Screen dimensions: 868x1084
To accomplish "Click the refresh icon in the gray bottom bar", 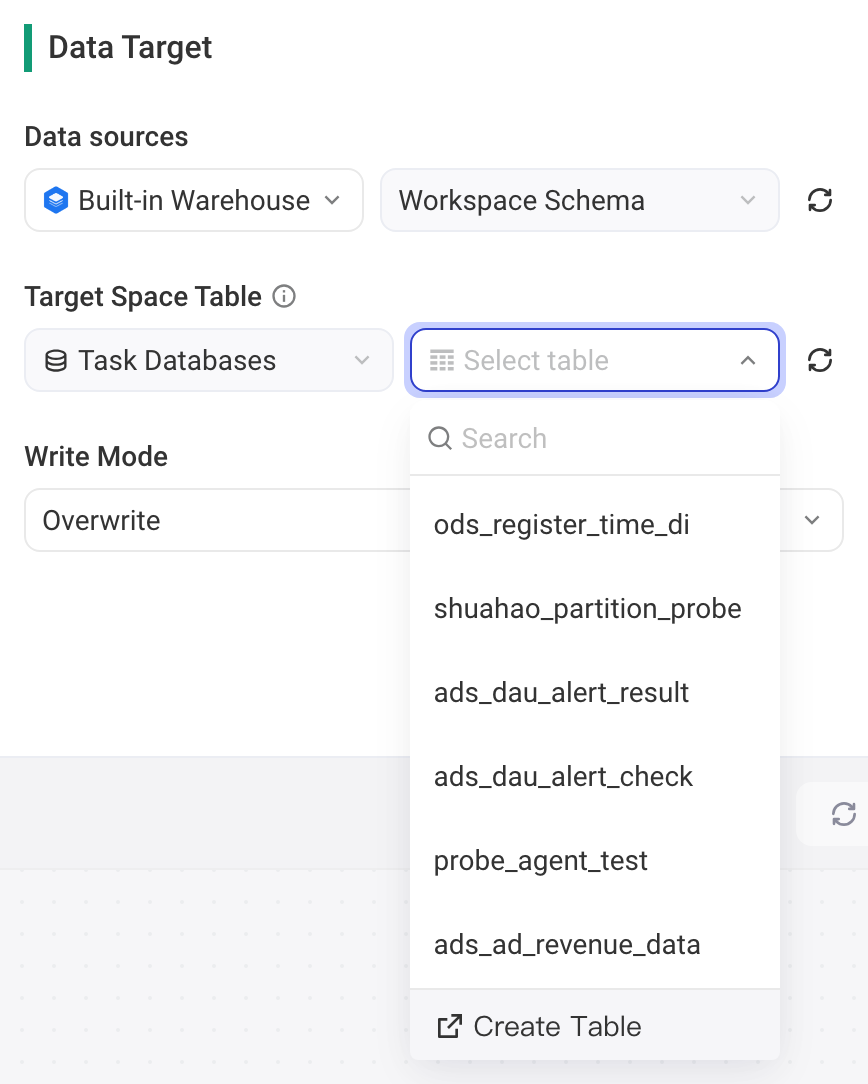I will (x=844, y=814).
